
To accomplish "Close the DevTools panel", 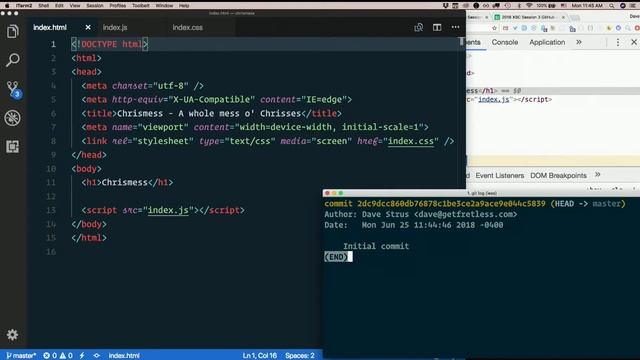I will pos(633,42).
